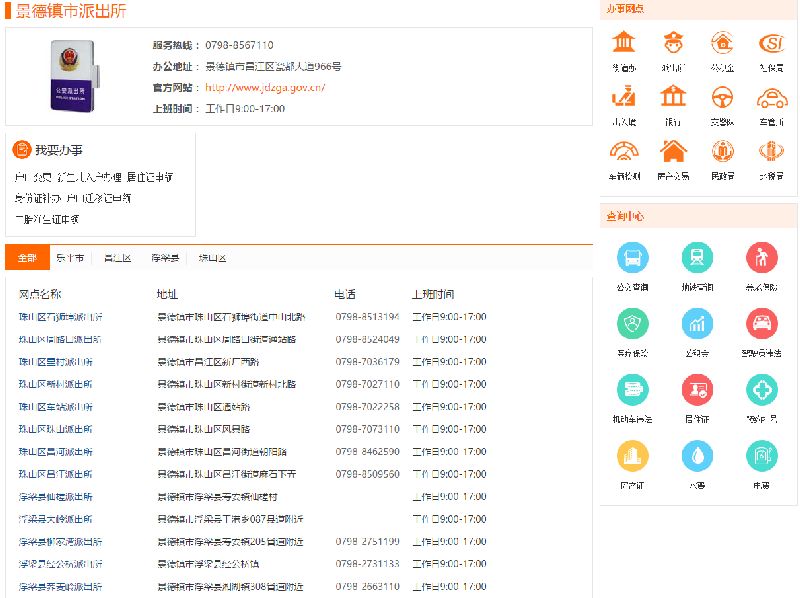The height and width of the screenshot is (598, 800).
Task: Open the 社保局 SI logo icon
Action: 770,44
